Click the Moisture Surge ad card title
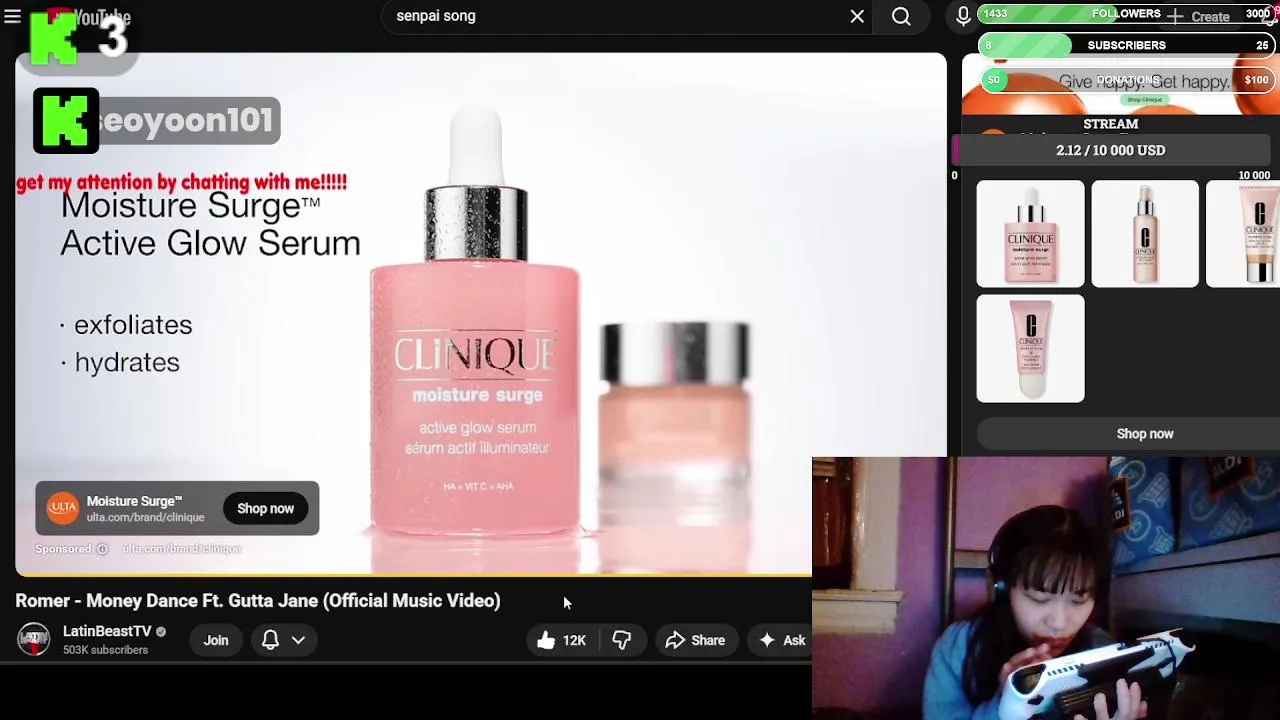 coord(134,501)
